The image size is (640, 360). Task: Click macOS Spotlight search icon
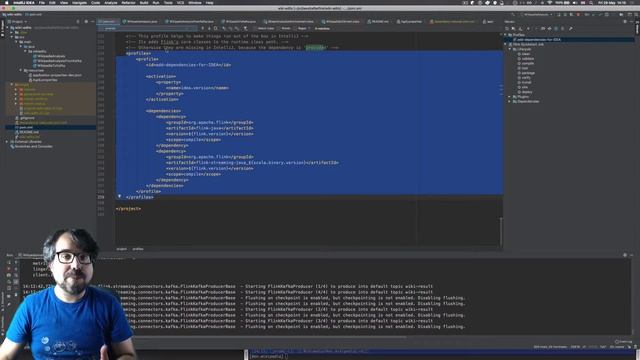[x=591, y=2]
